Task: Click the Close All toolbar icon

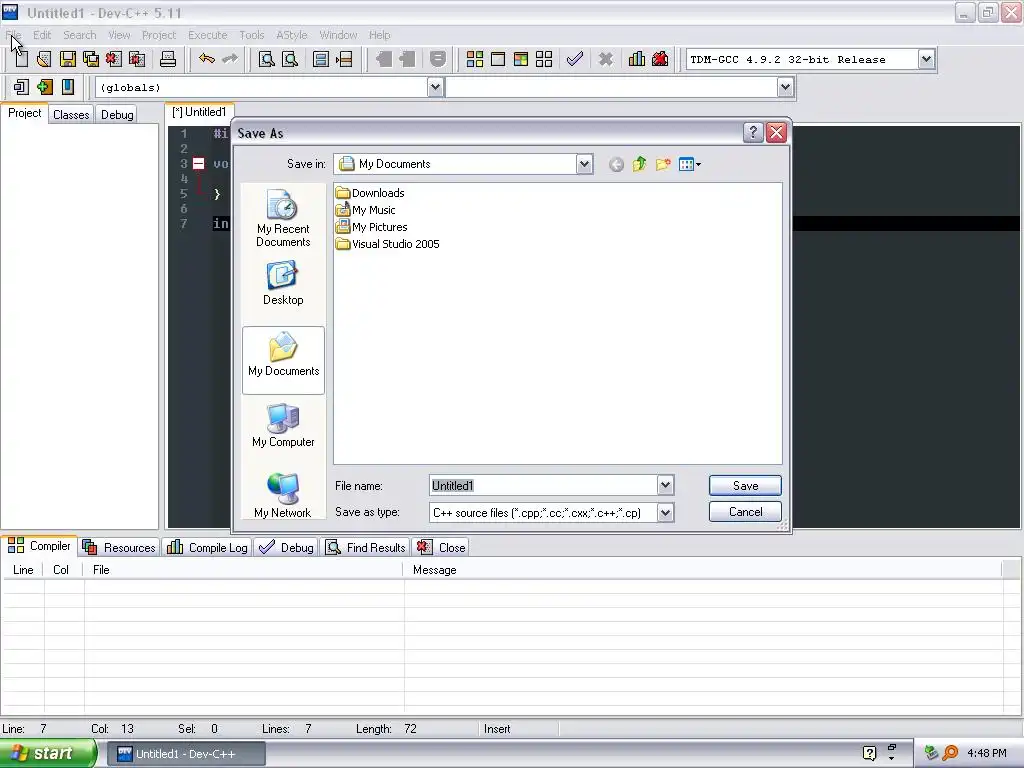Action: 137,59
